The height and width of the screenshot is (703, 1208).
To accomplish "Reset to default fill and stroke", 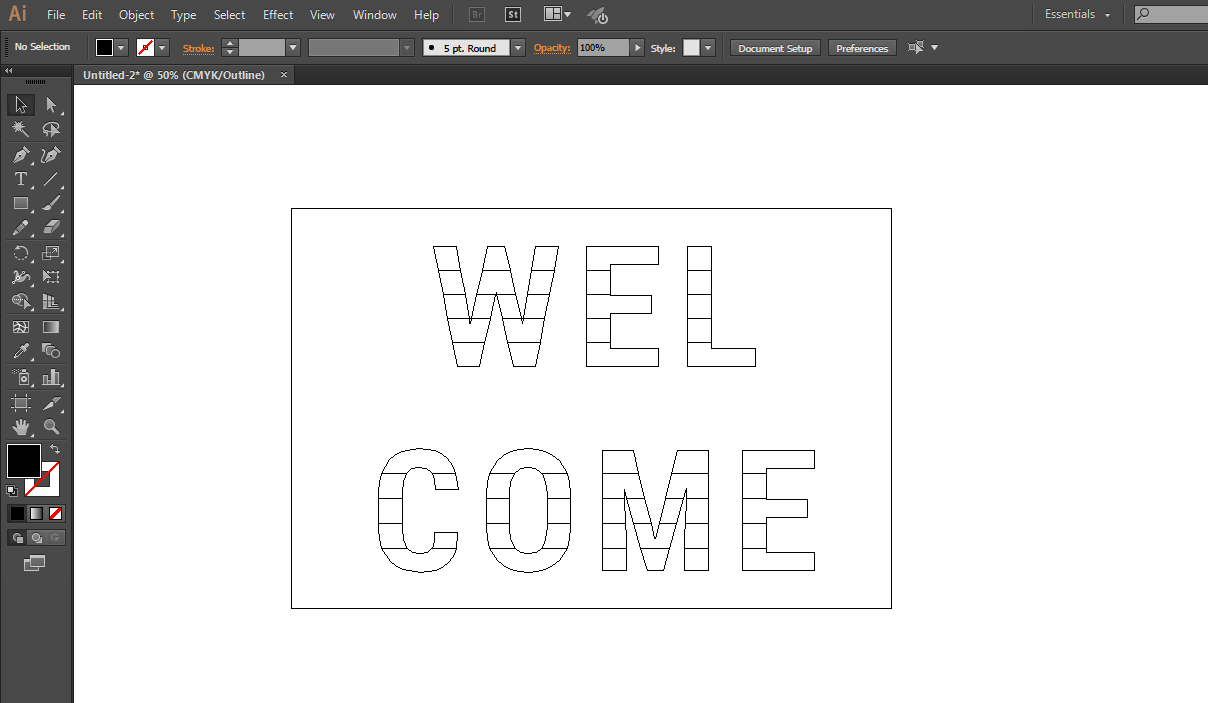I will [x=11, y=490].
